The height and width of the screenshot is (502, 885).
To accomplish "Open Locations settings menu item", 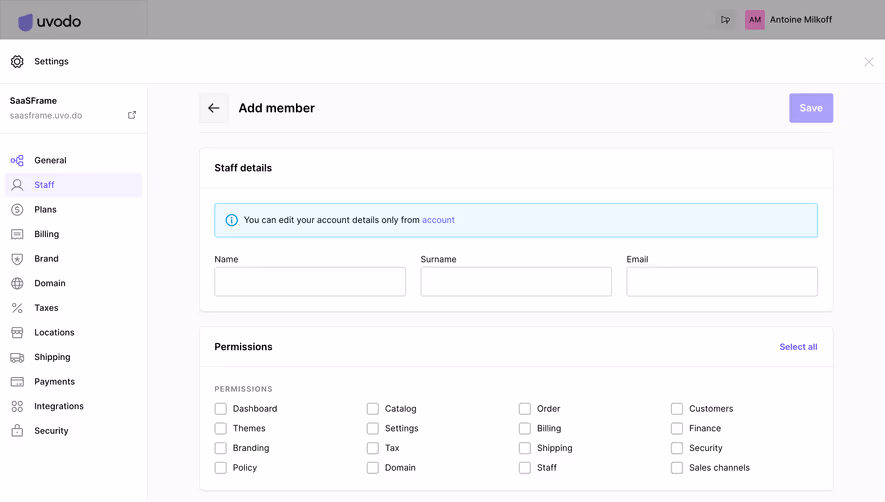I will pyautogui.click(x=73, y=332).
